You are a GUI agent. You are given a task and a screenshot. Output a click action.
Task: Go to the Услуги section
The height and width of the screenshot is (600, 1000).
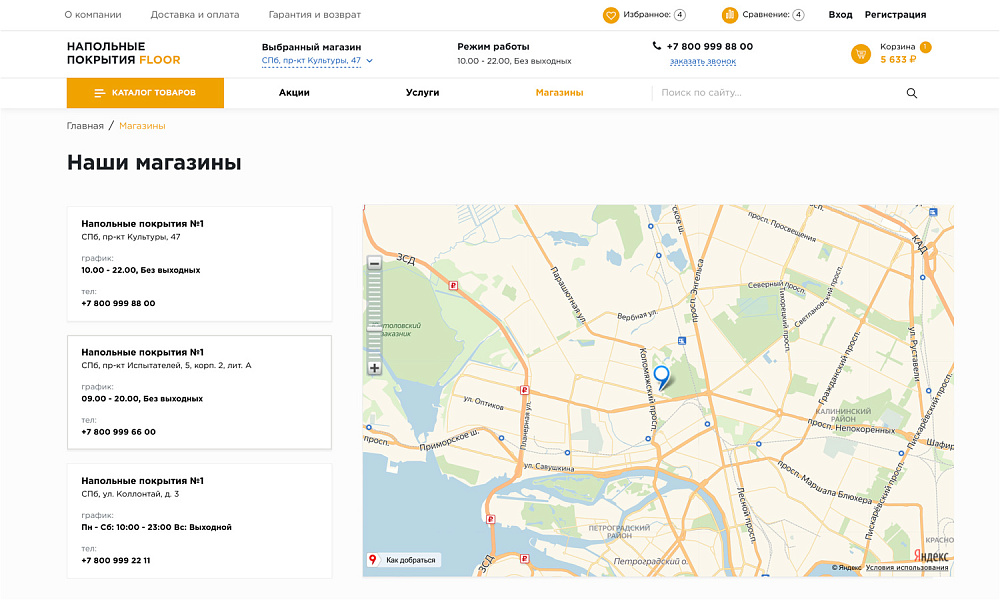tap(422, 93)
